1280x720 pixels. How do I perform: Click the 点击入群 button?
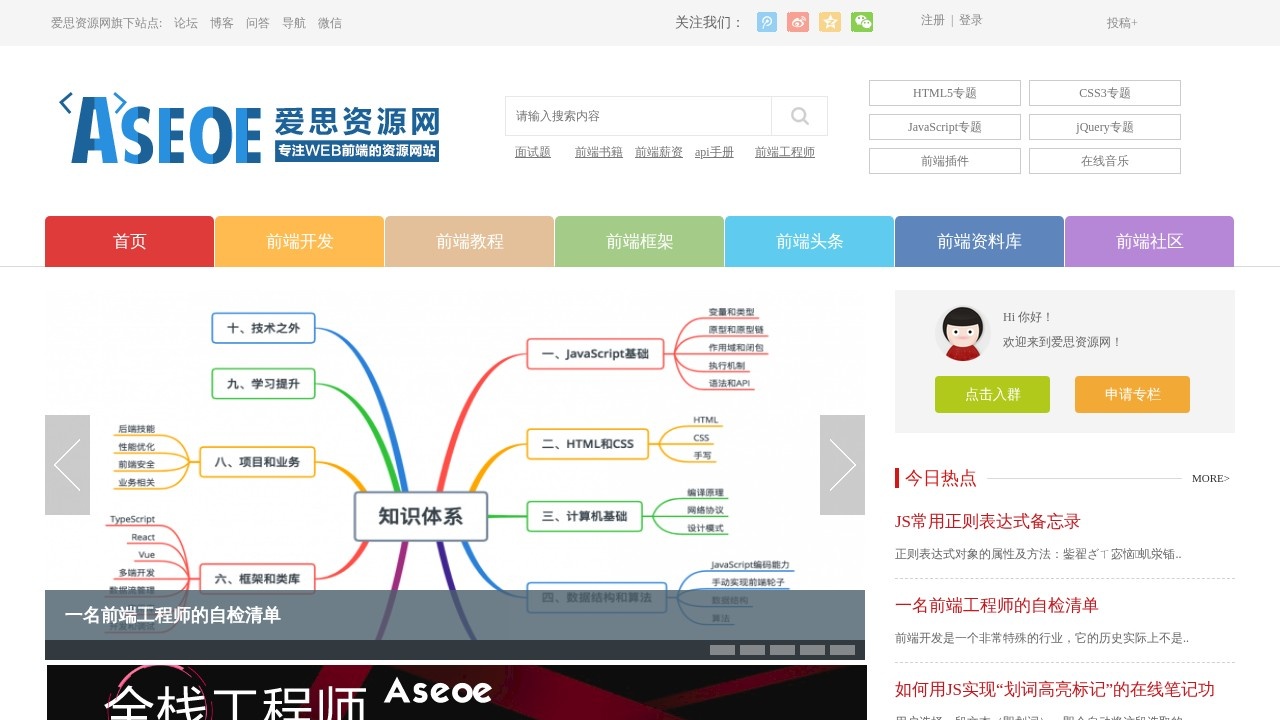point(992,394)
